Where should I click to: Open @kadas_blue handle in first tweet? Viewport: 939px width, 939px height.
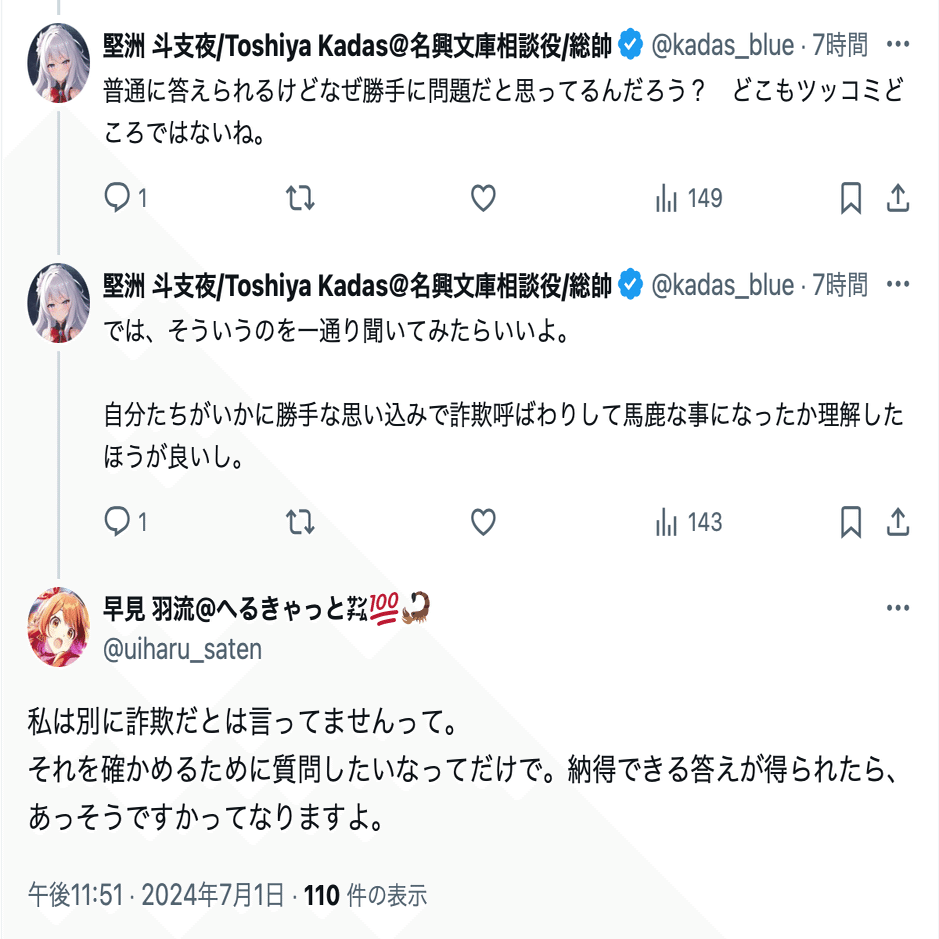(723, 45)
